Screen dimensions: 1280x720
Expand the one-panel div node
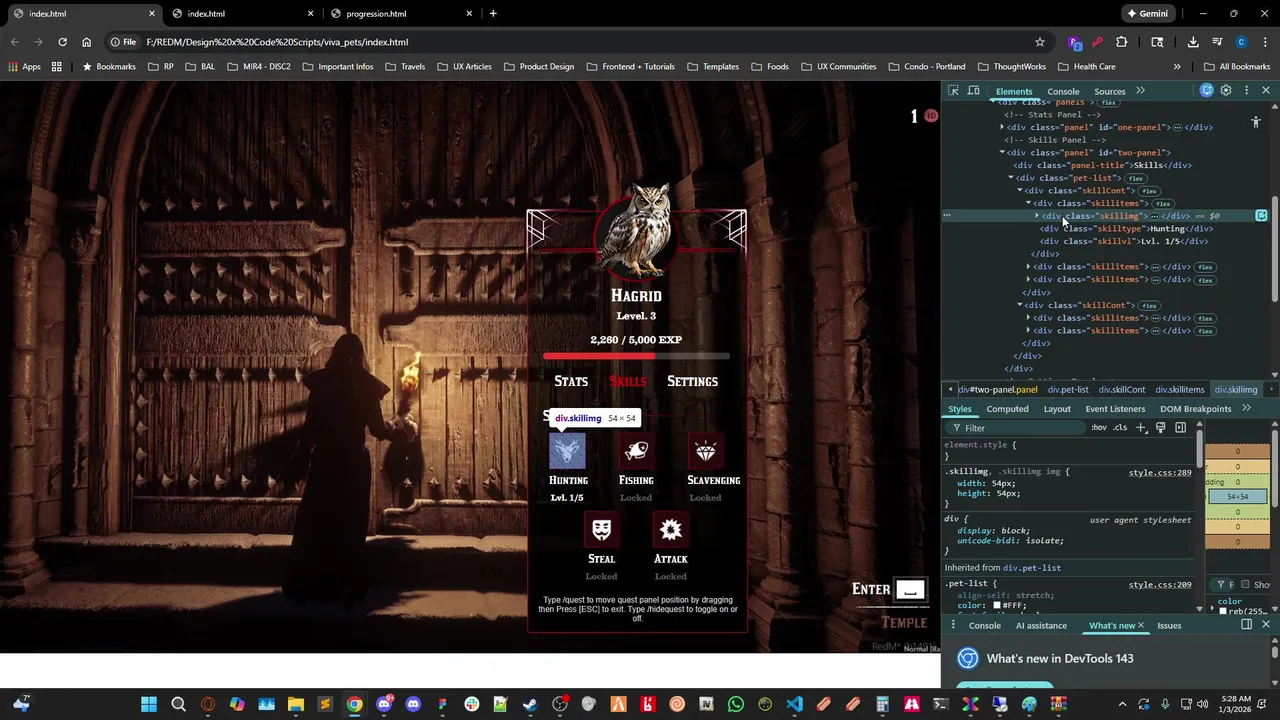point(1002,127)
